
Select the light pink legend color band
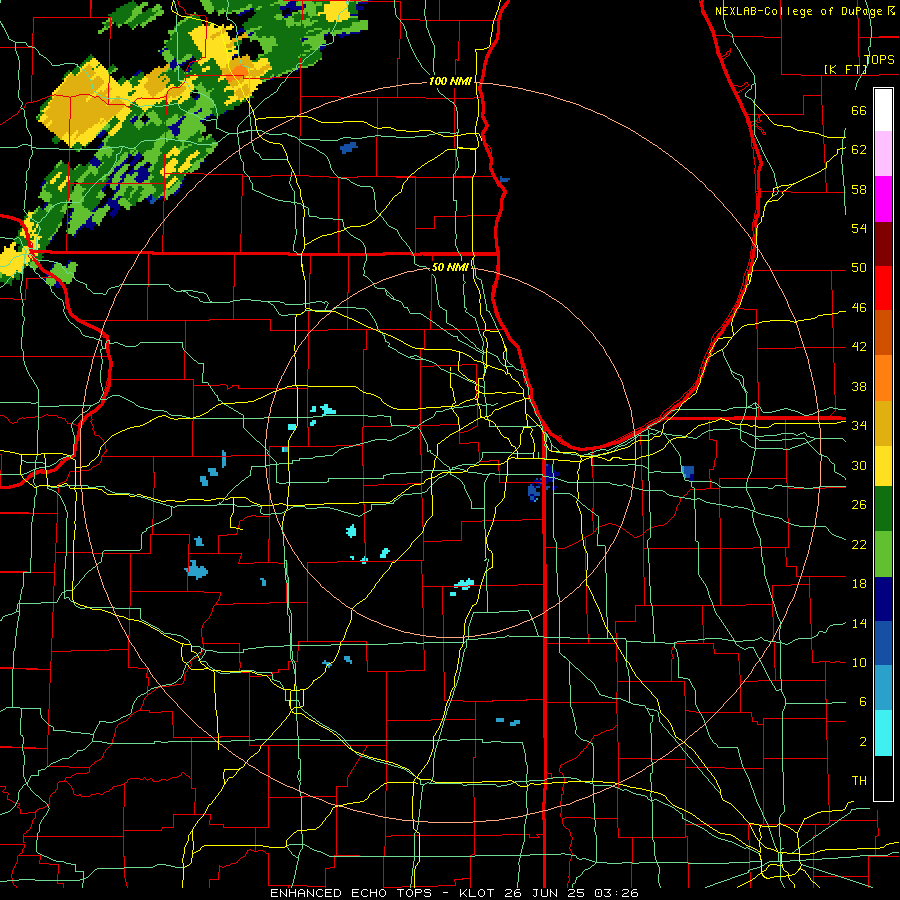coord(883,154)
